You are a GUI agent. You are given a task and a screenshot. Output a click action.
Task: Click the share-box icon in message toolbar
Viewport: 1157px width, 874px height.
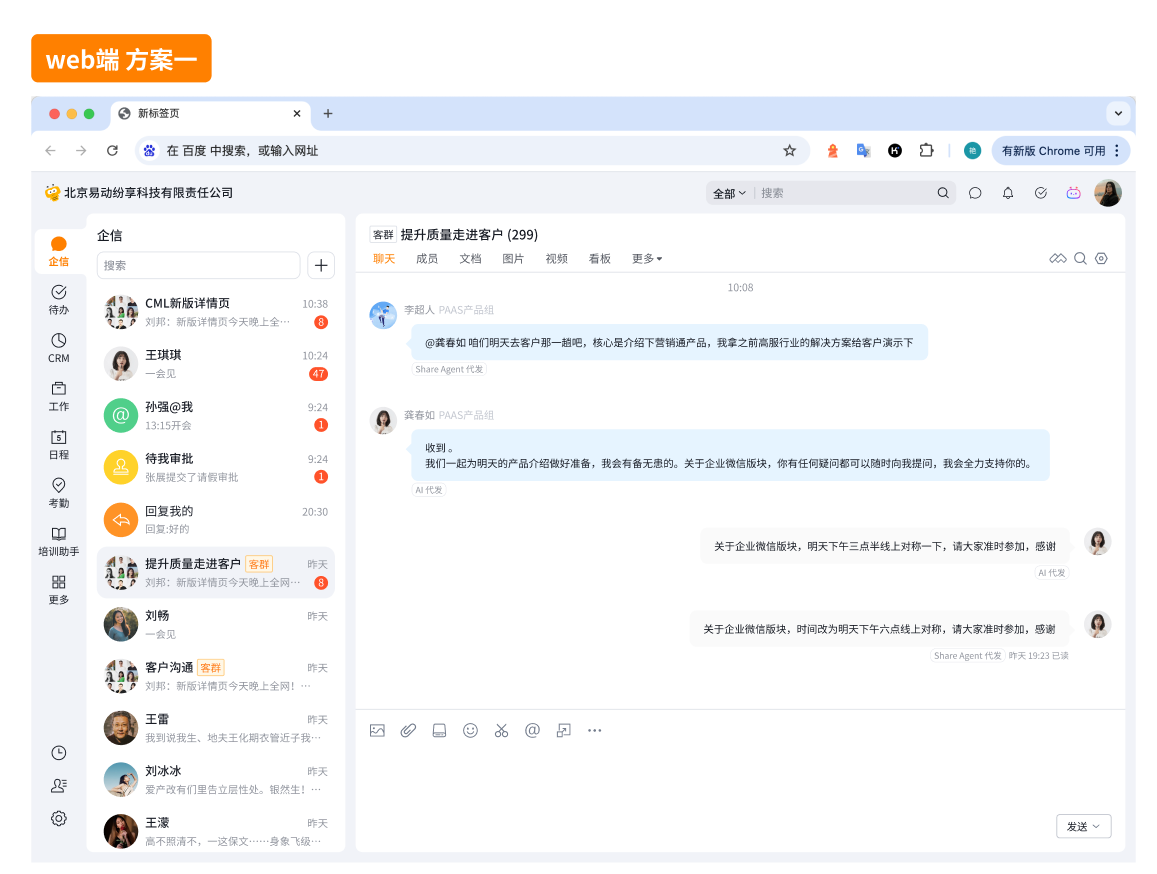[x=564, y=731]
